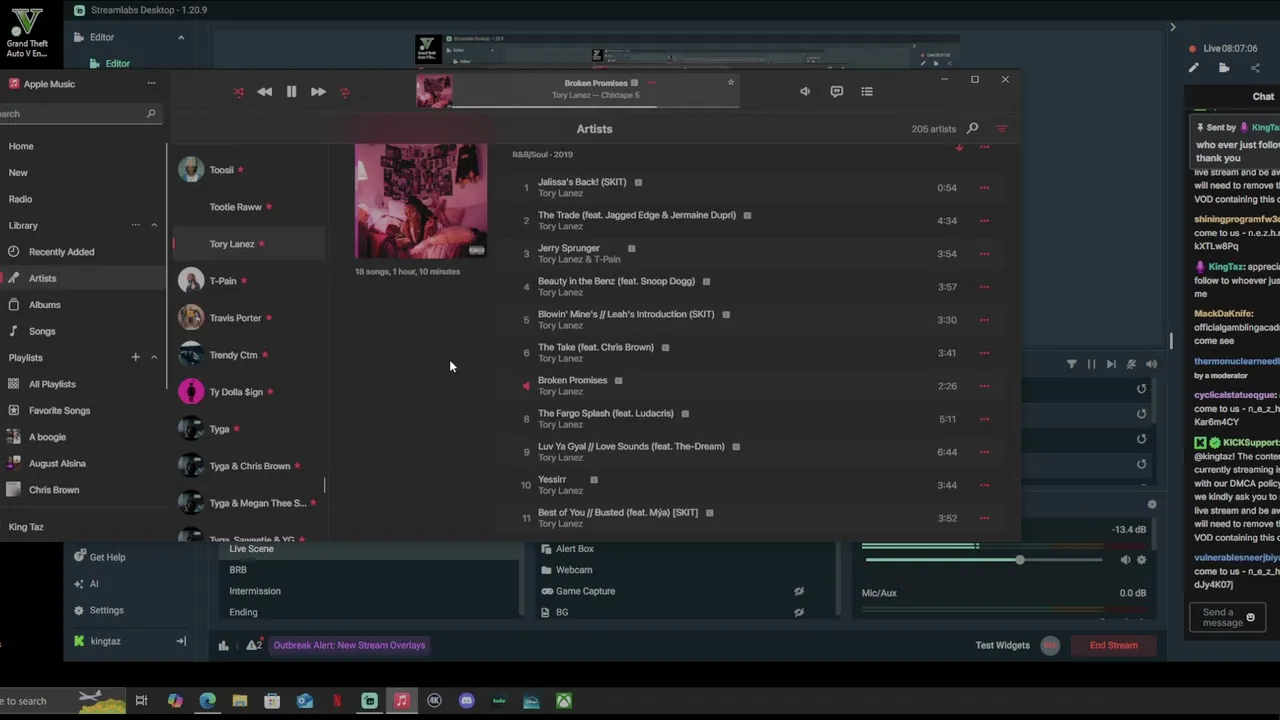Skip to next track in Apple Music
The image size is (1280, 720).
[318, 92]
